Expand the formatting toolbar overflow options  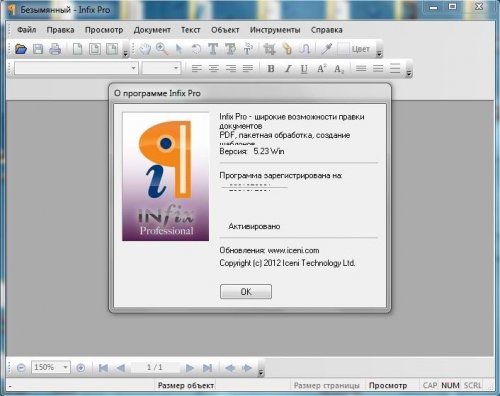409,73
